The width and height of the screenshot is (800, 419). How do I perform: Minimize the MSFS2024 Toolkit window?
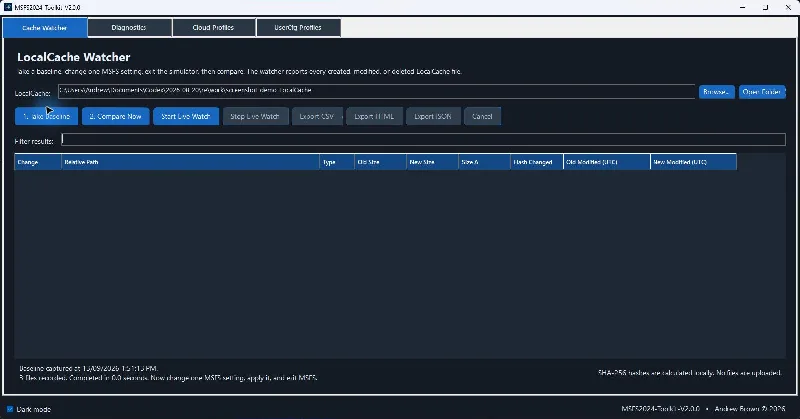[742, 7]
